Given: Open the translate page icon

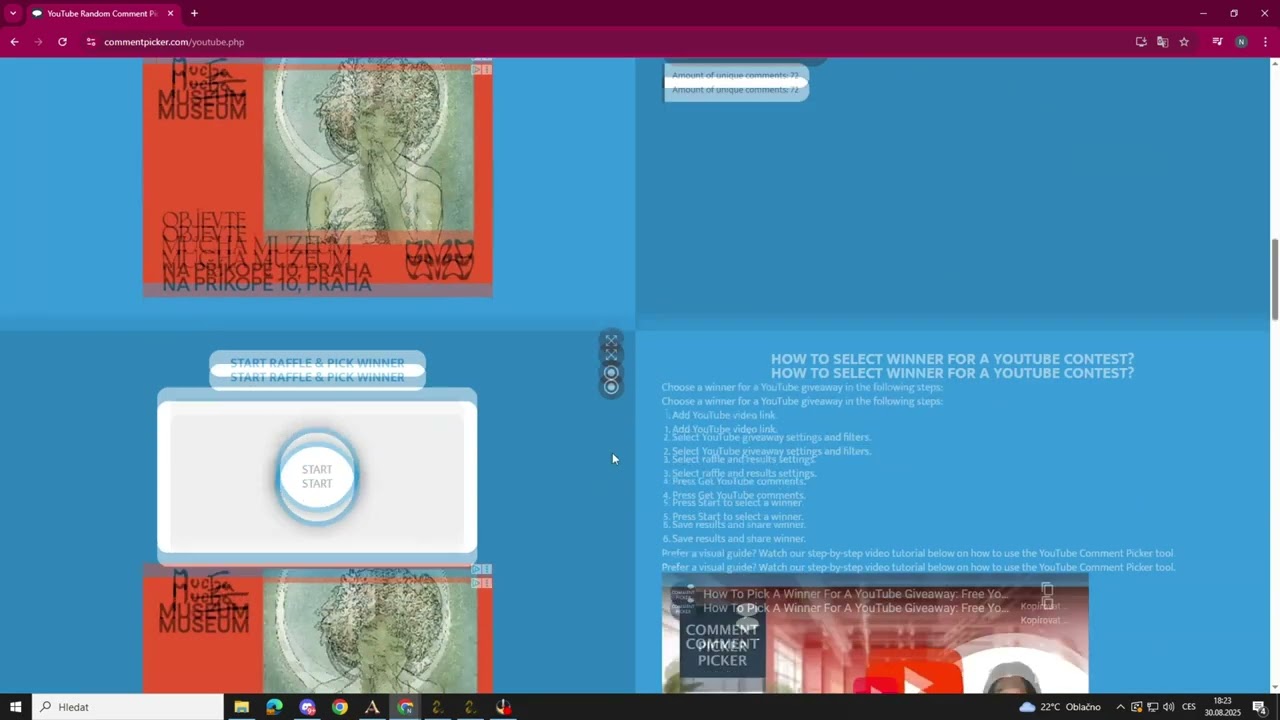Looking at the screenshot, I should 1162,42.
